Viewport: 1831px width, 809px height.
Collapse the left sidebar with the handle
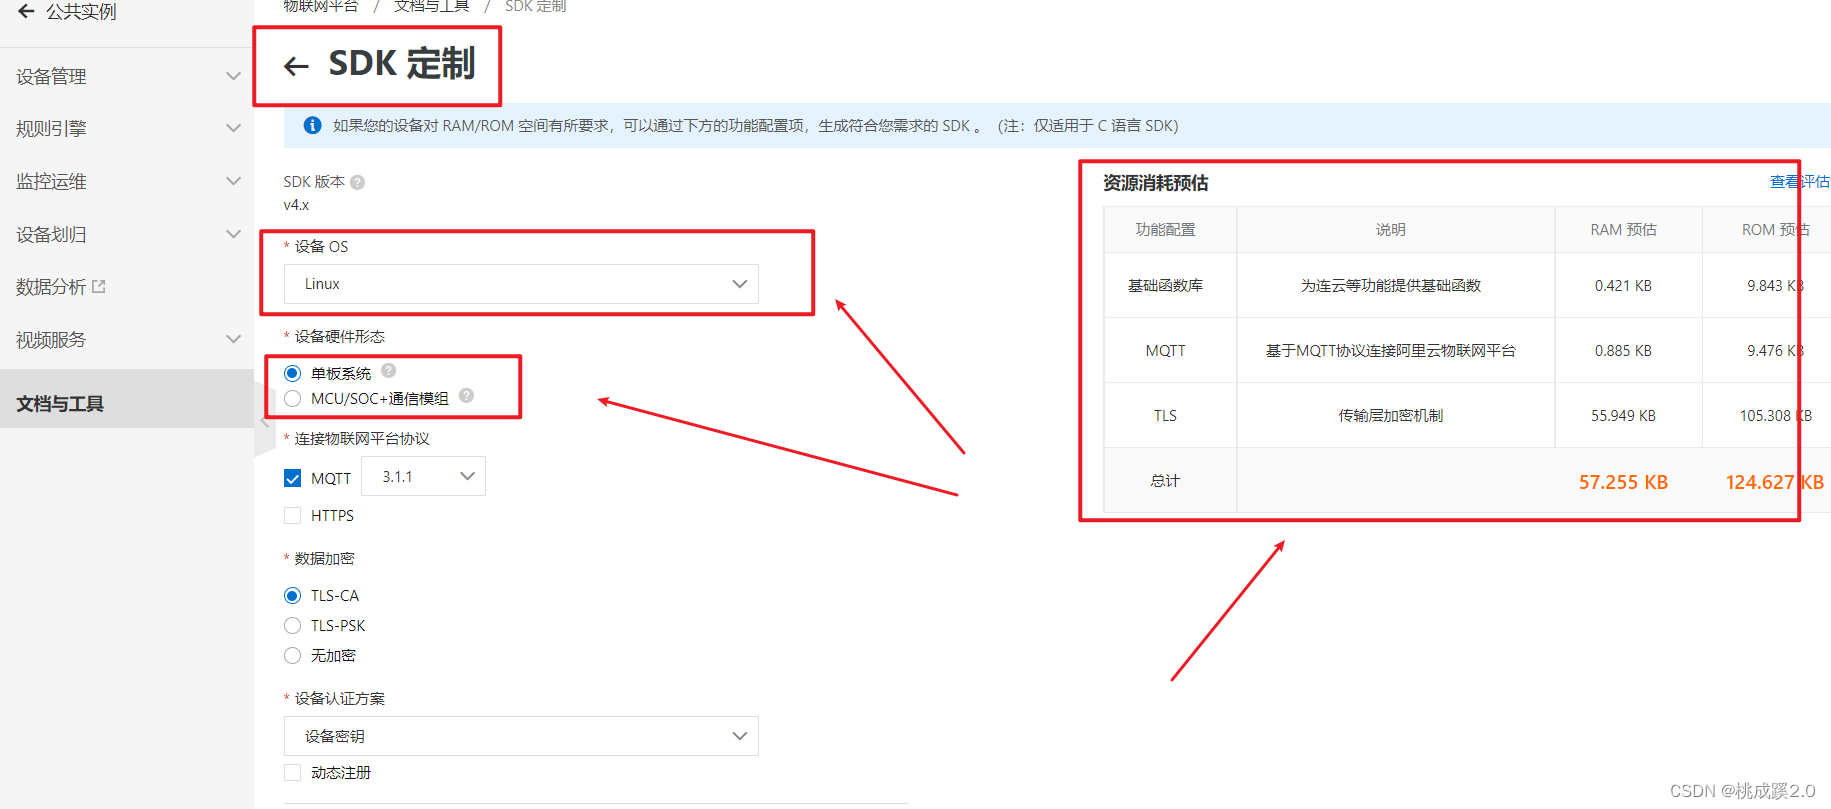pyautogui.click(x=265, y=423)
